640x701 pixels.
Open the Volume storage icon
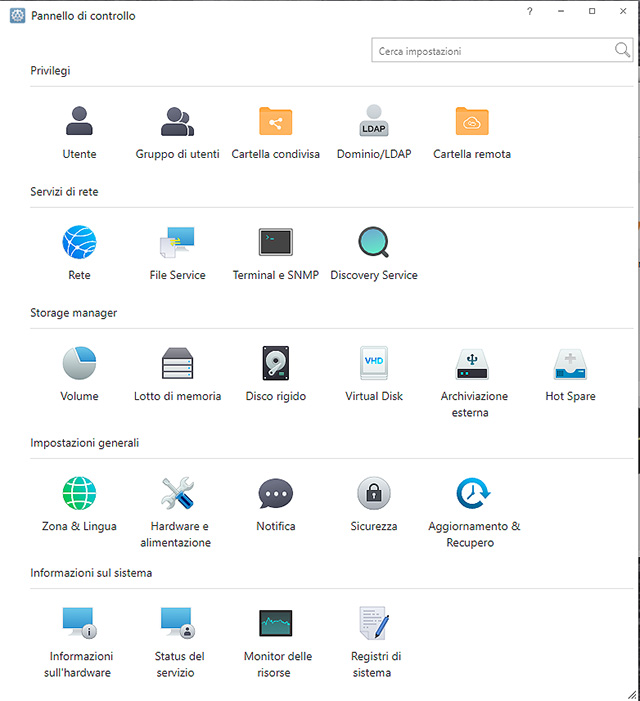pyautogui.click(x=79, y=364)
